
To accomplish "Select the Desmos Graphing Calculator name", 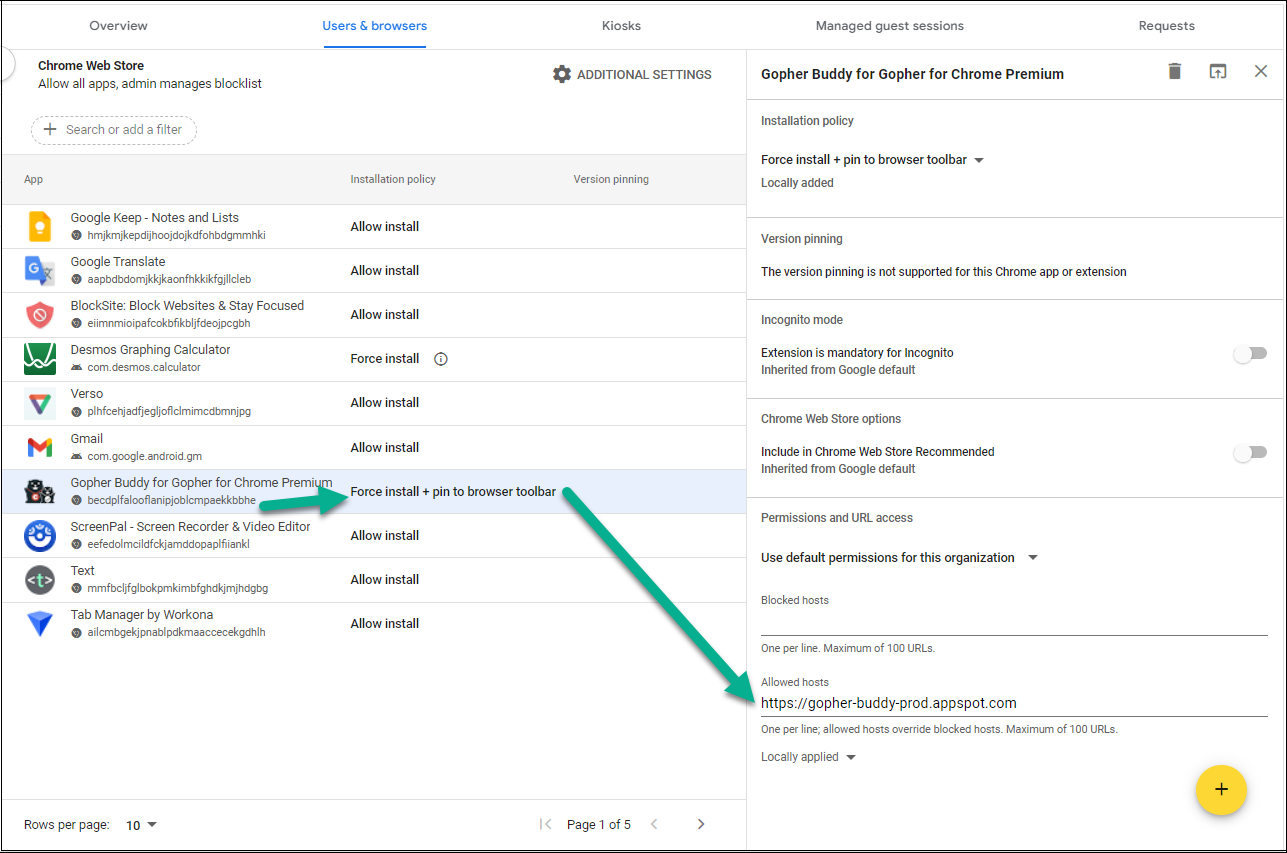I will point(150,350).
